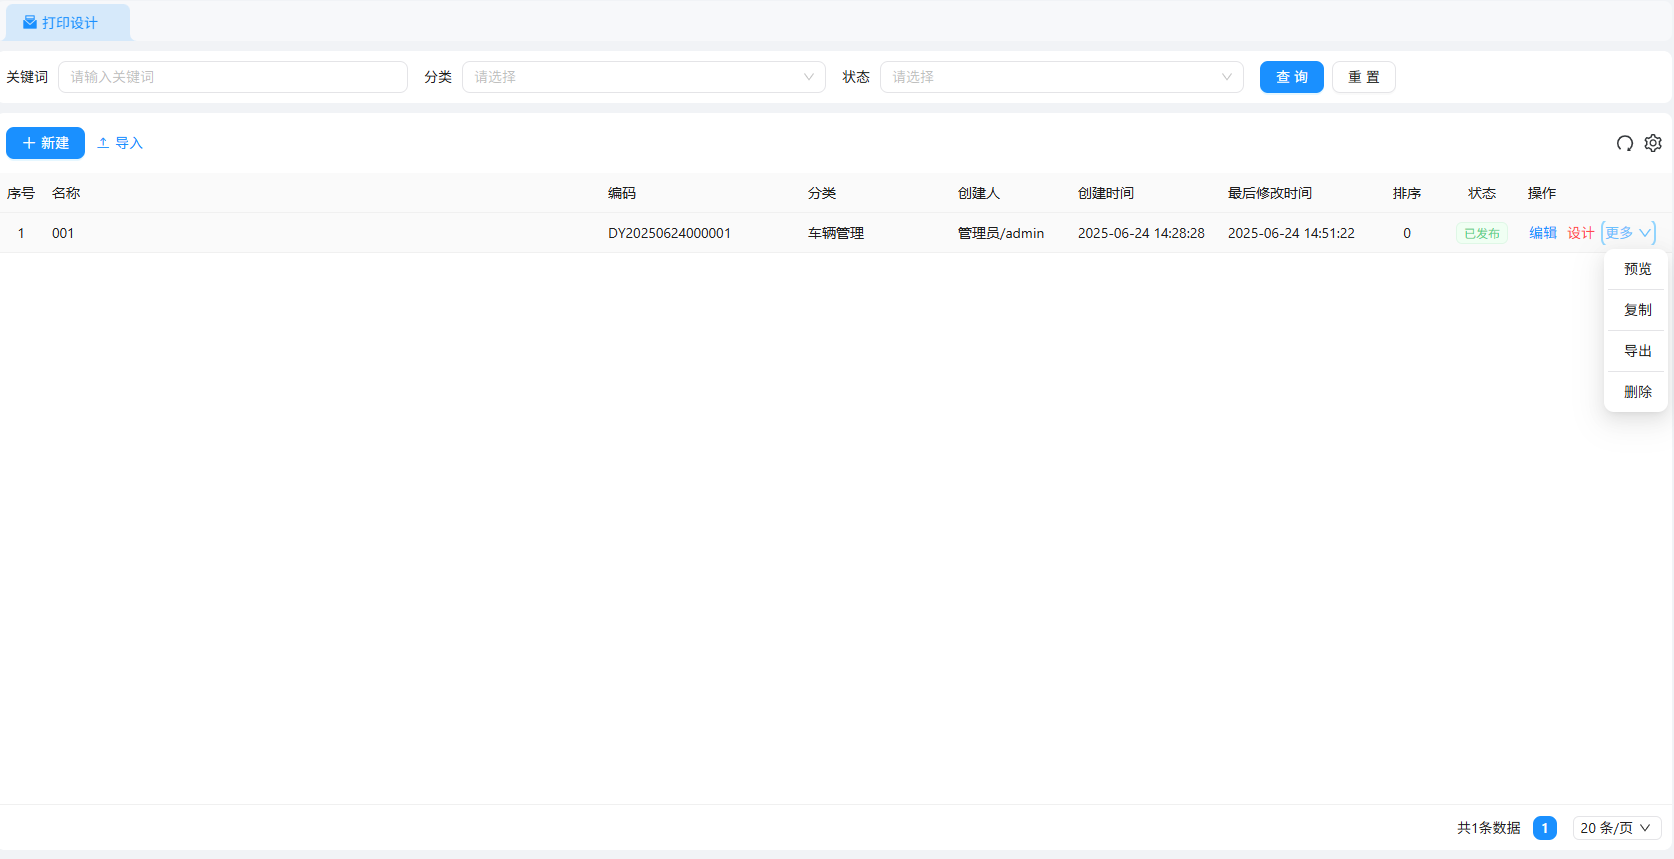1674x859 pixels.
Task: Type in the 关键词 input field
Action: (232, 77)
